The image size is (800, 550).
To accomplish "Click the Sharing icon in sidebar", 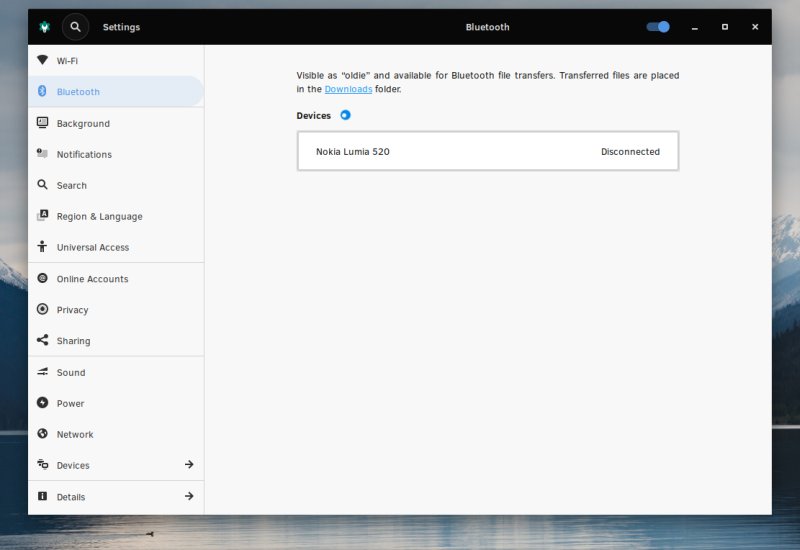I will tap(42, 340).
